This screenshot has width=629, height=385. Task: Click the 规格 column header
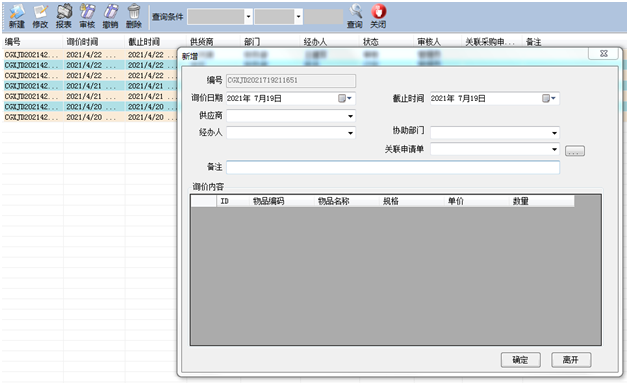(412, 201)
